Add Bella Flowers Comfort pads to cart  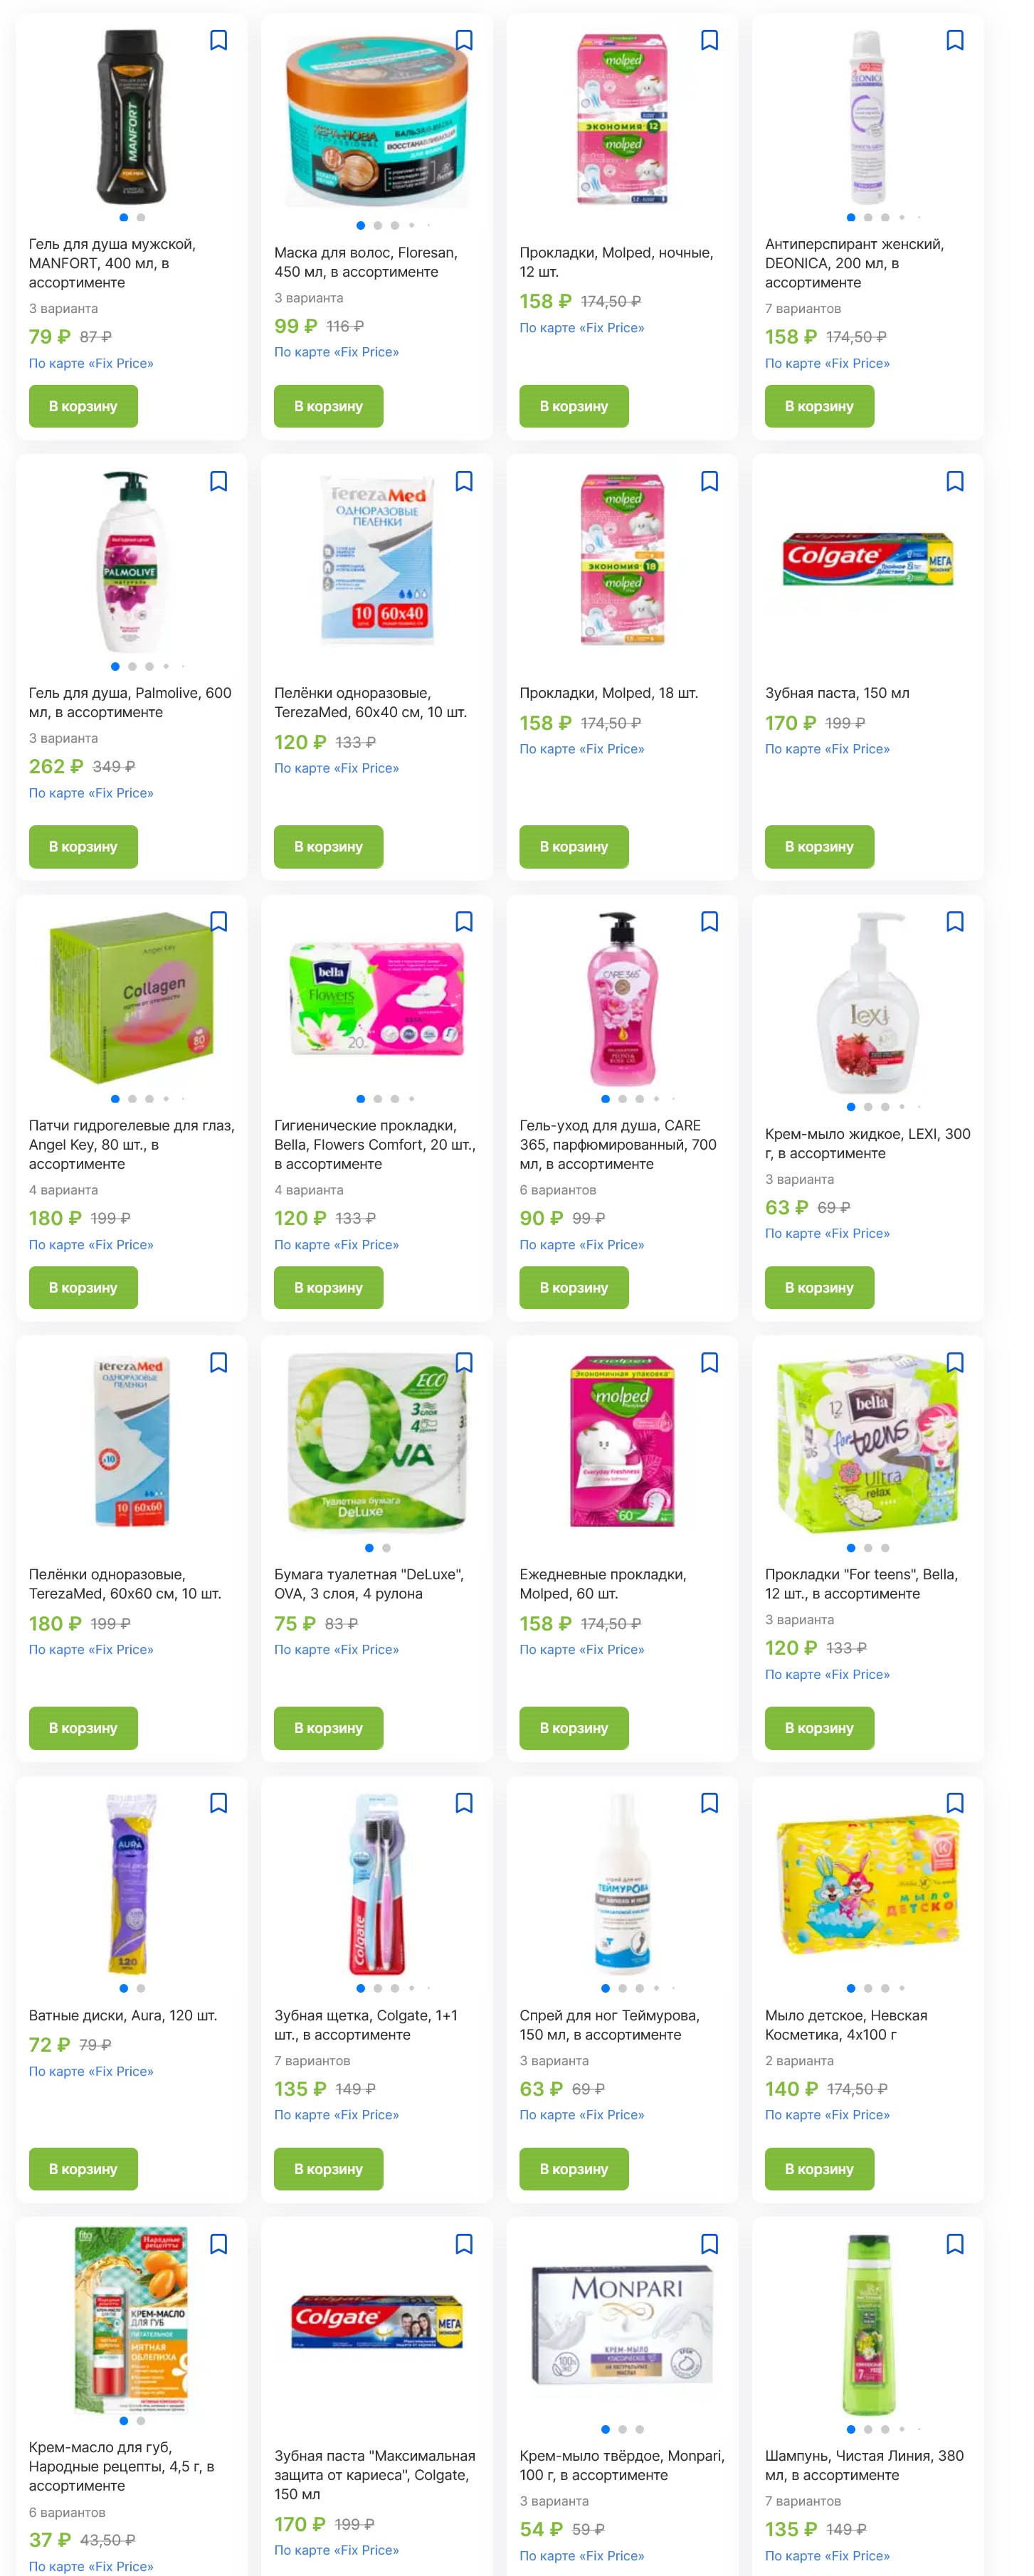point(328,1287)
